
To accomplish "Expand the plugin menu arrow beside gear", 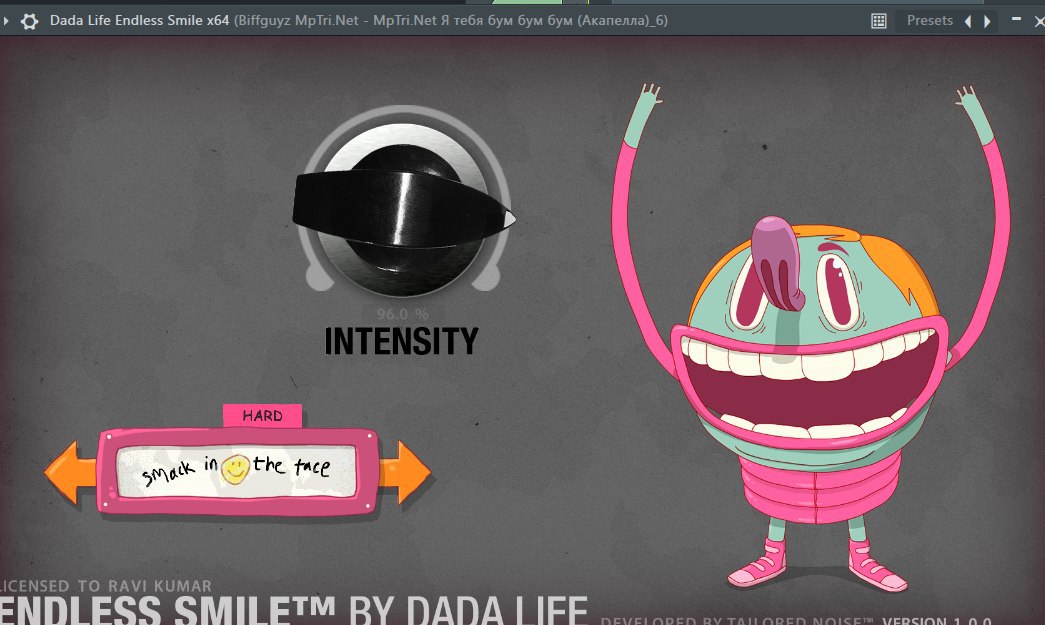I will click(x=5, y=21).
